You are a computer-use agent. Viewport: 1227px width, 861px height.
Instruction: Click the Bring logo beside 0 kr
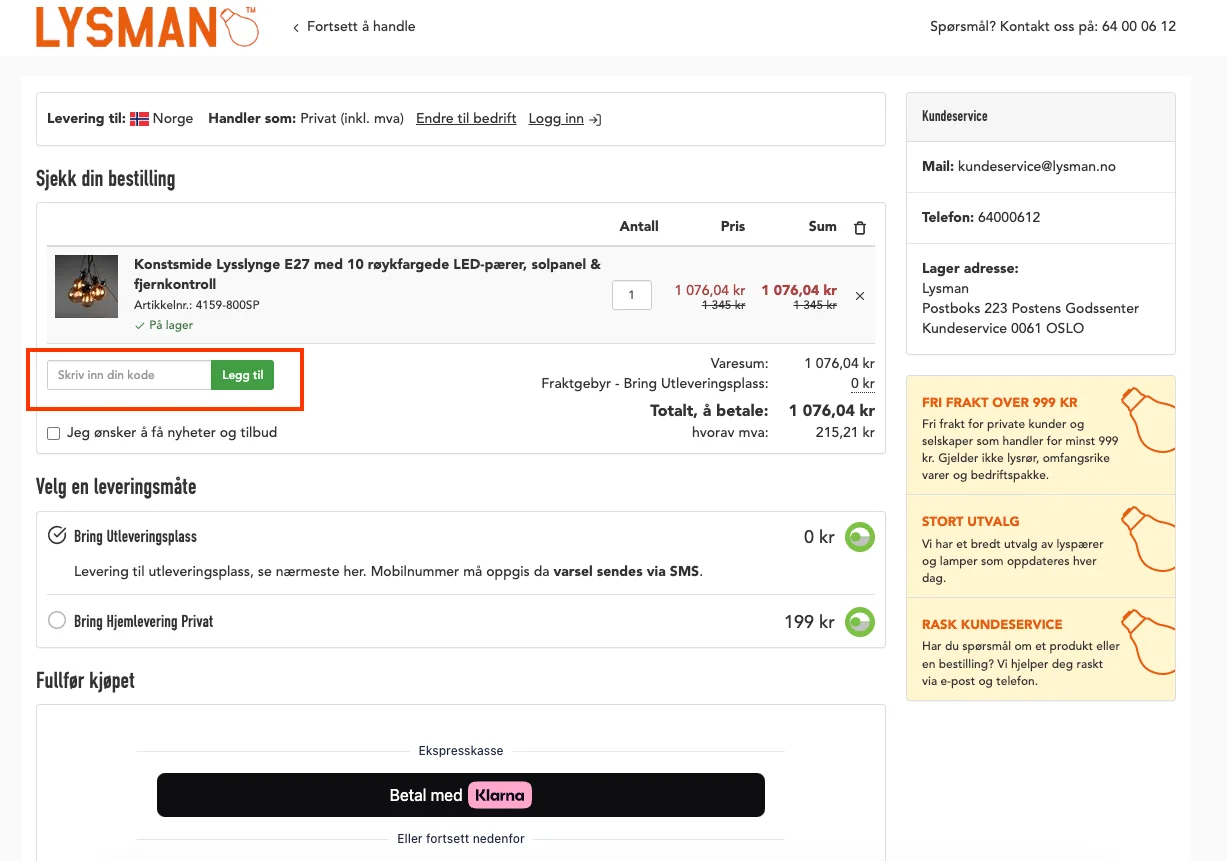click(860, 537)
